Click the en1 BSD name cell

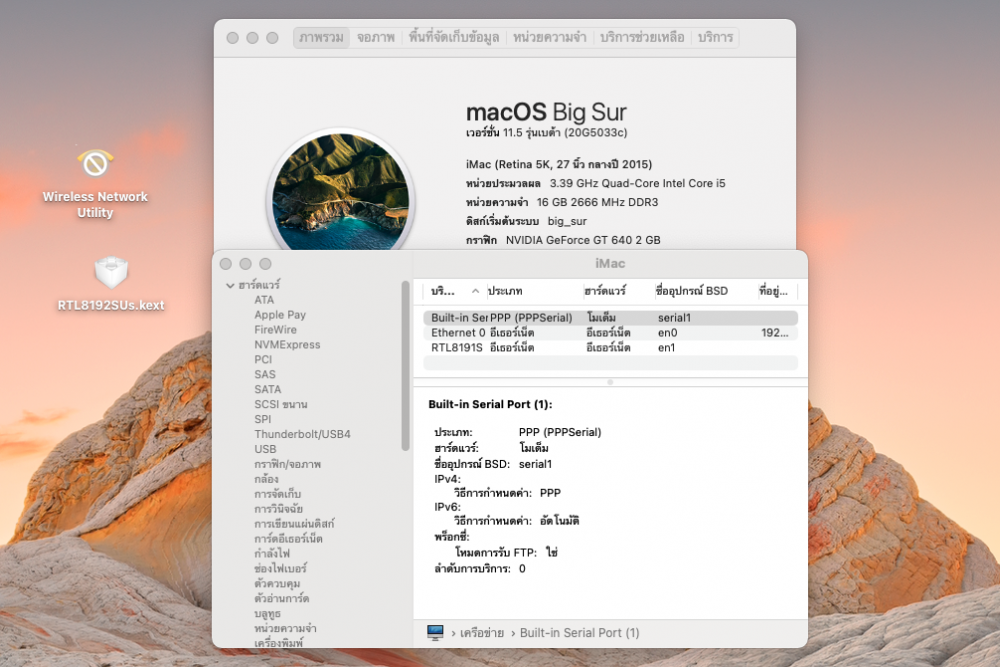(x=666, y=348)
